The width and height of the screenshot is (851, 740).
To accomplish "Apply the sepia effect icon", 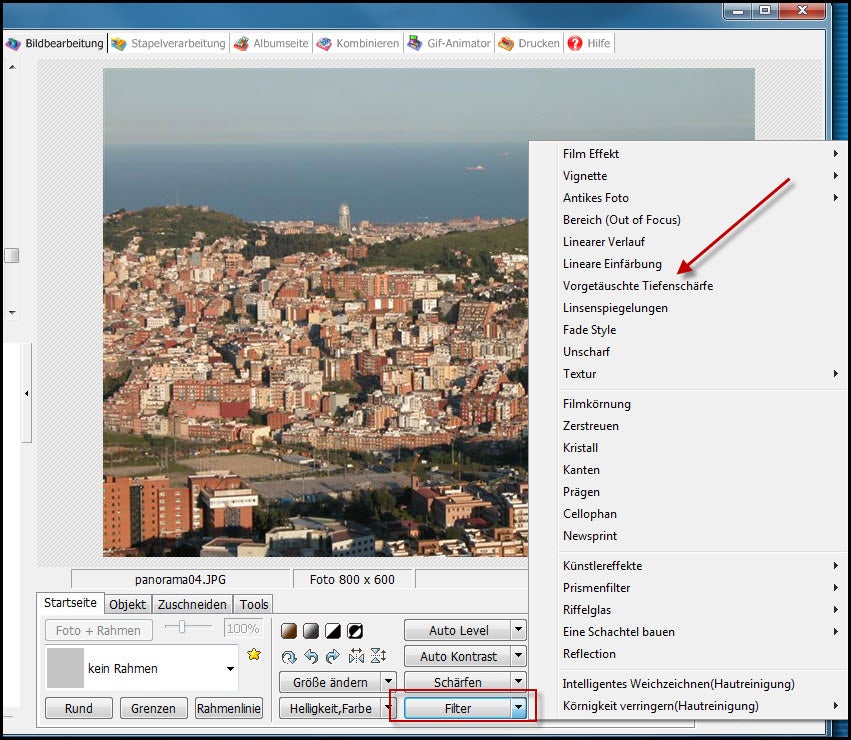I will pyautogui.click(x=289, y=631).
